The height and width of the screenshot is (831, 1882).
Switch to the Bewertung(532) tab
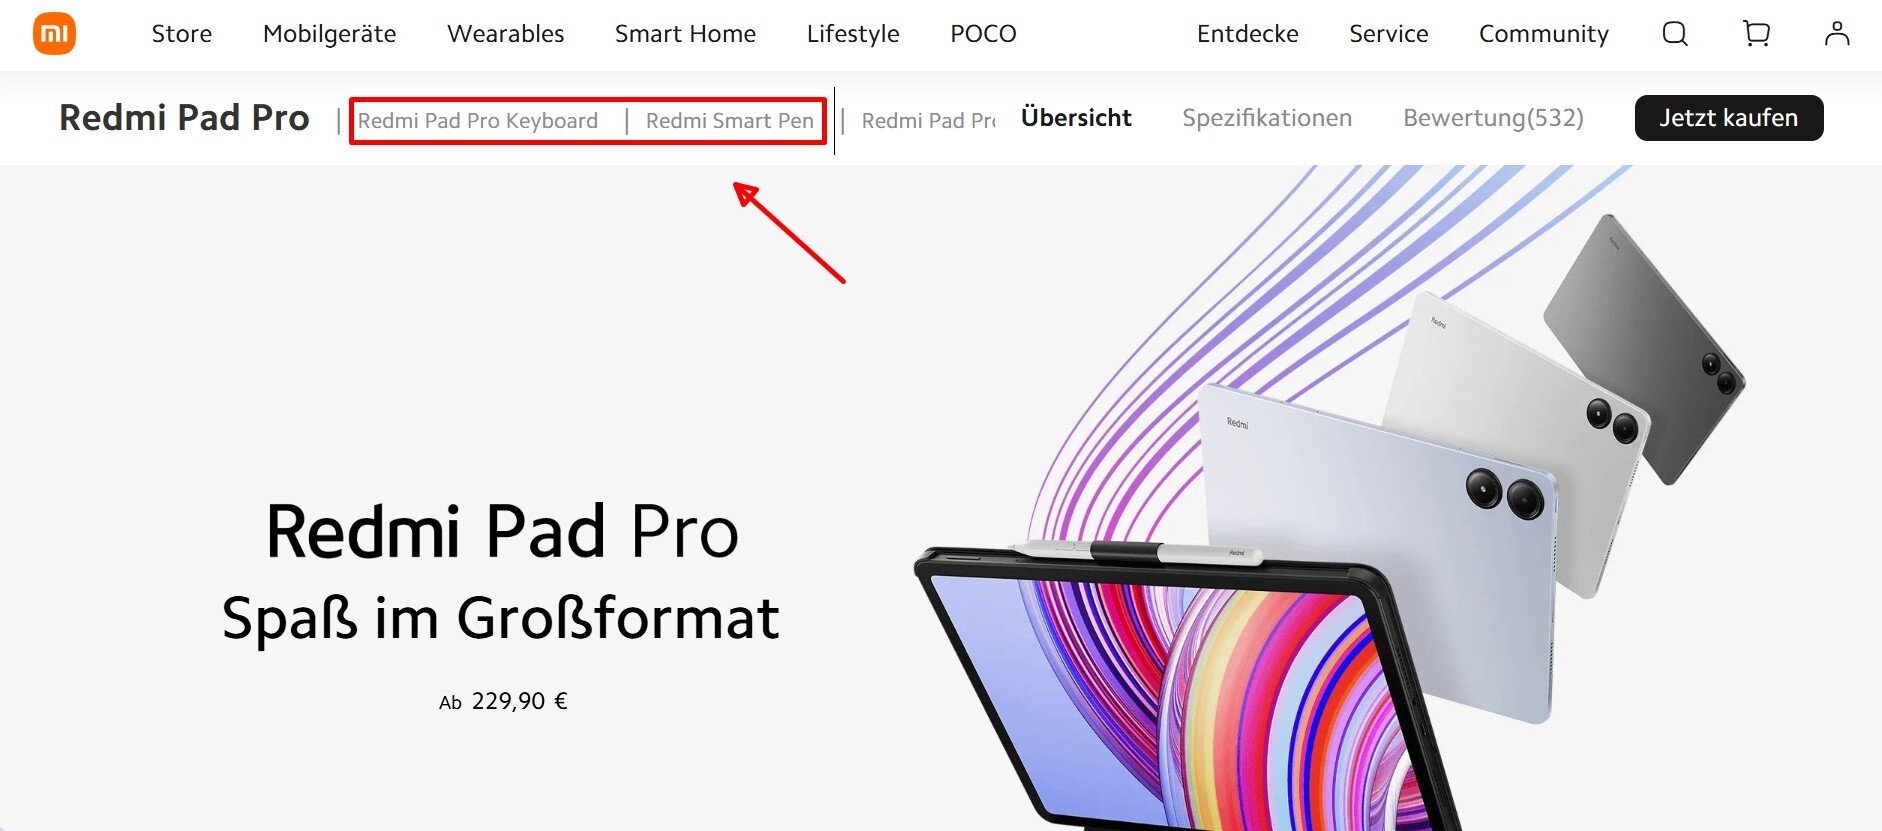(1493, 118)
